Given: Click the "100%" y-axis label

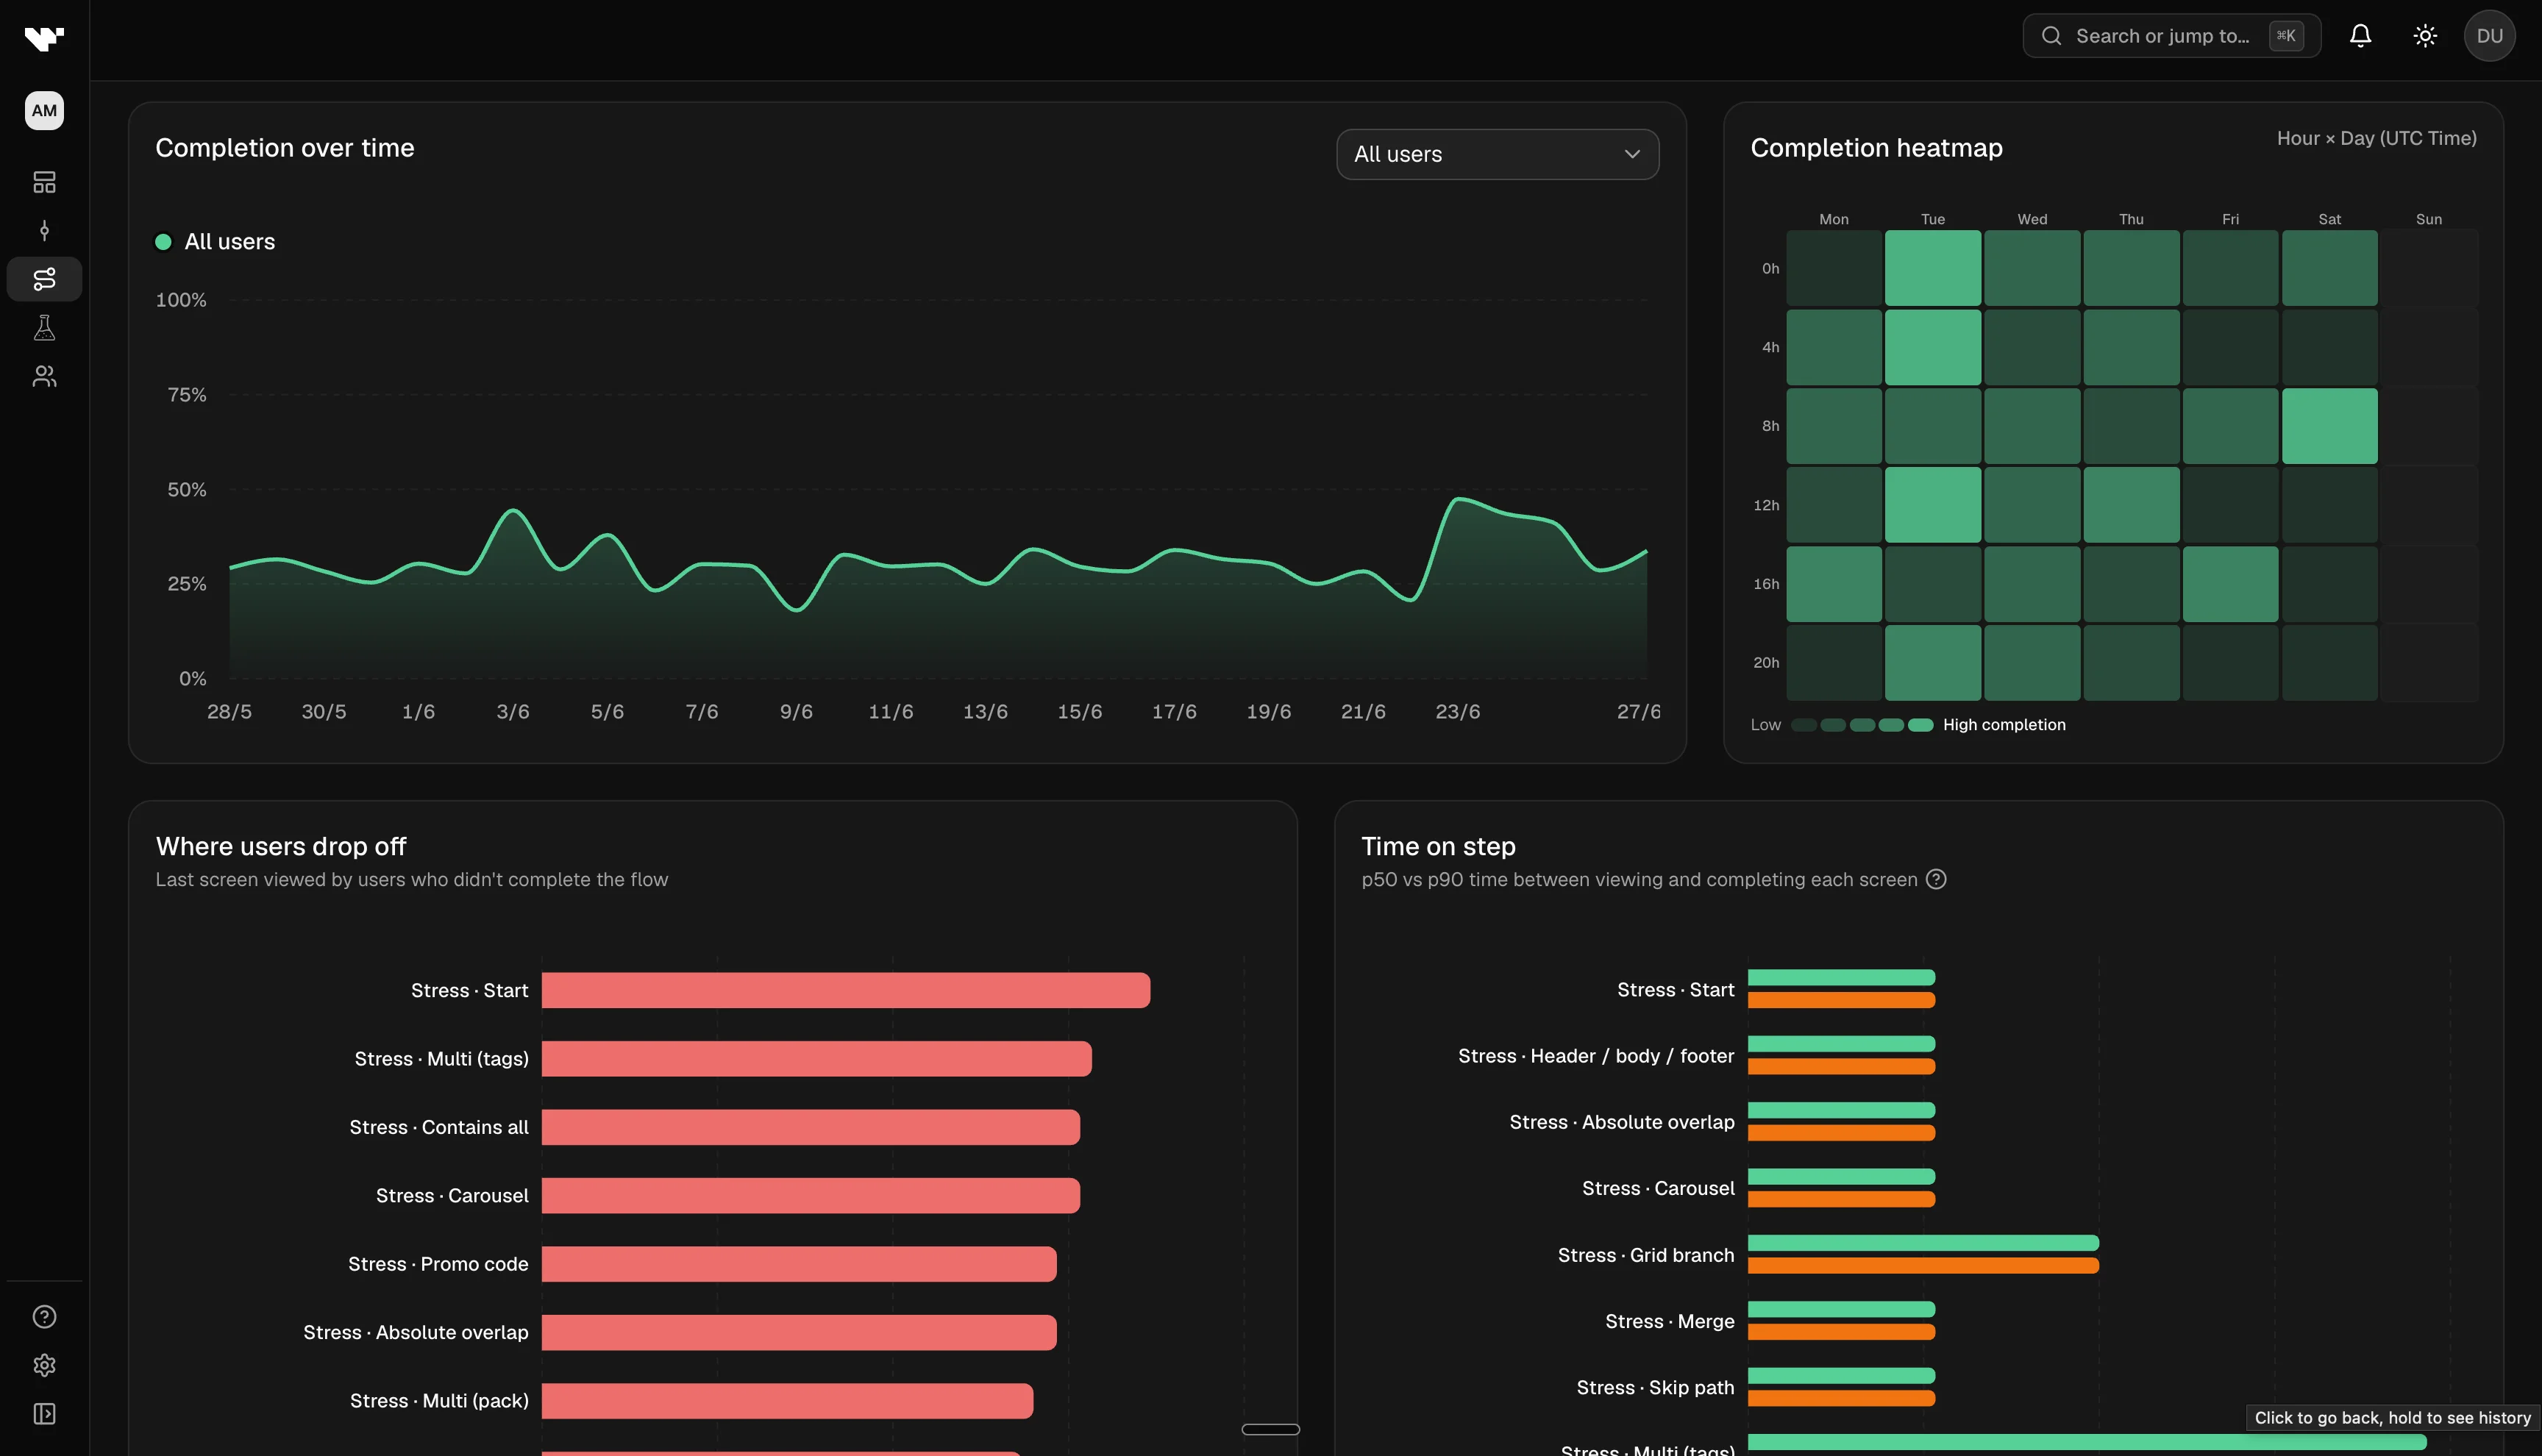Looking at the screenshot, I should [181, 300].
